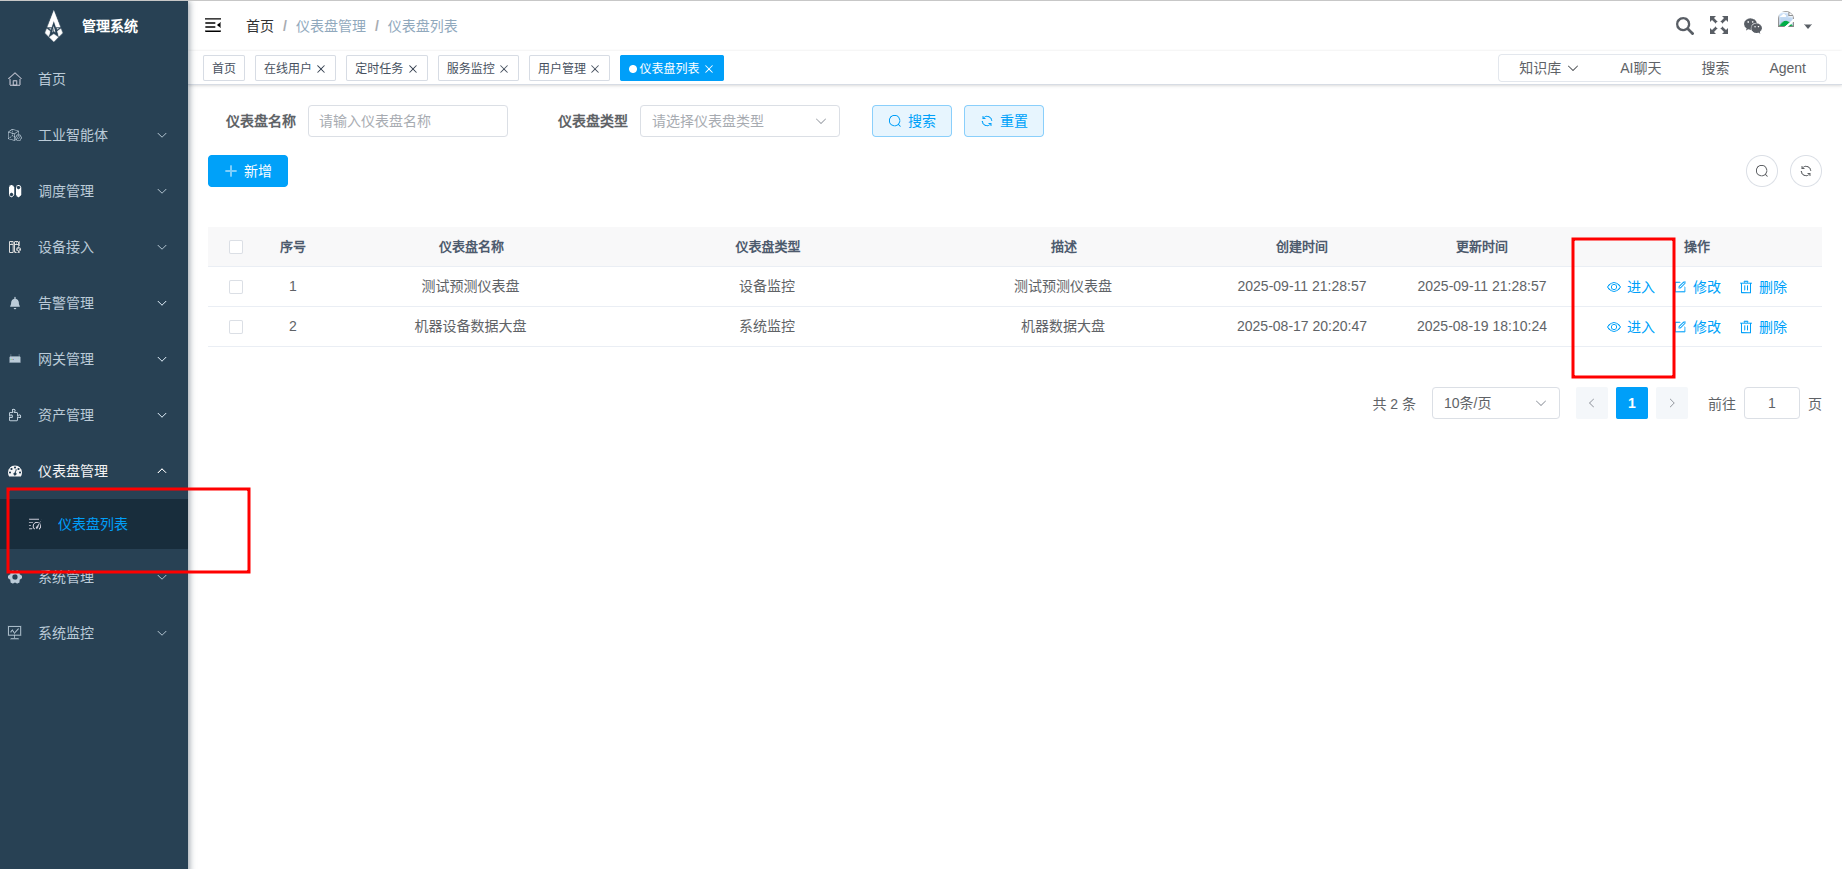Click round search toggle icon above table
The image size is (1842, 869).
coord(1762,171)
